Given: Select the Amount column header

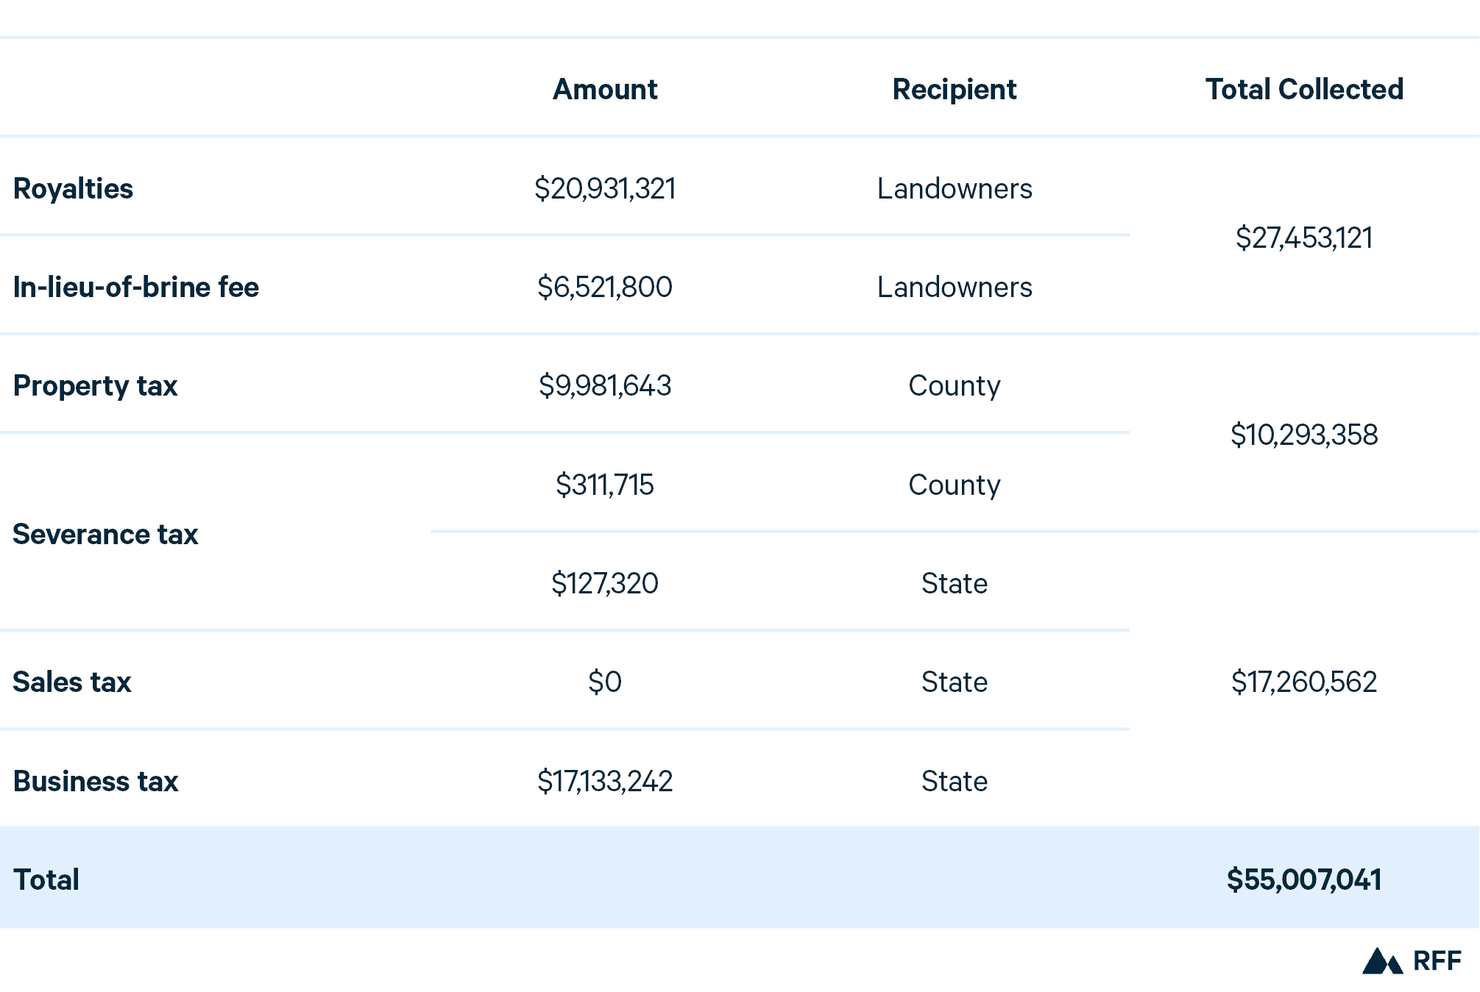Looking at the screenshot, I should pos(605,89).
